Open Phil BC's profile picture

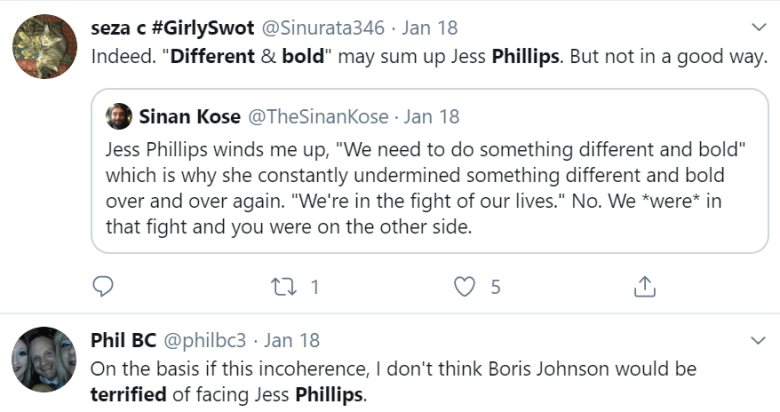pos(43,359)
